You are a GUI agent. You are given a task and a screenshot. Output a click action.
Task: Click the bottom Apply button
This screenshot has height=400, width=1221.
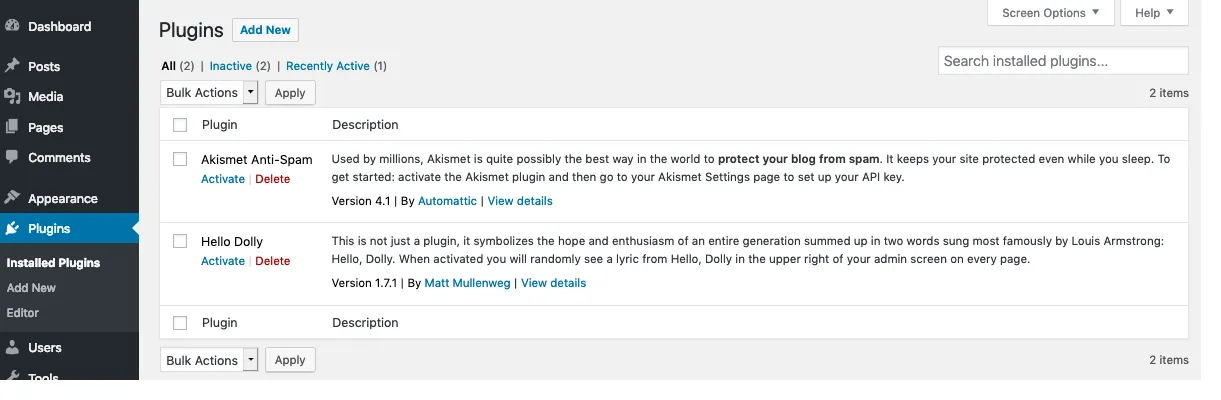click(x=290, y=360)
